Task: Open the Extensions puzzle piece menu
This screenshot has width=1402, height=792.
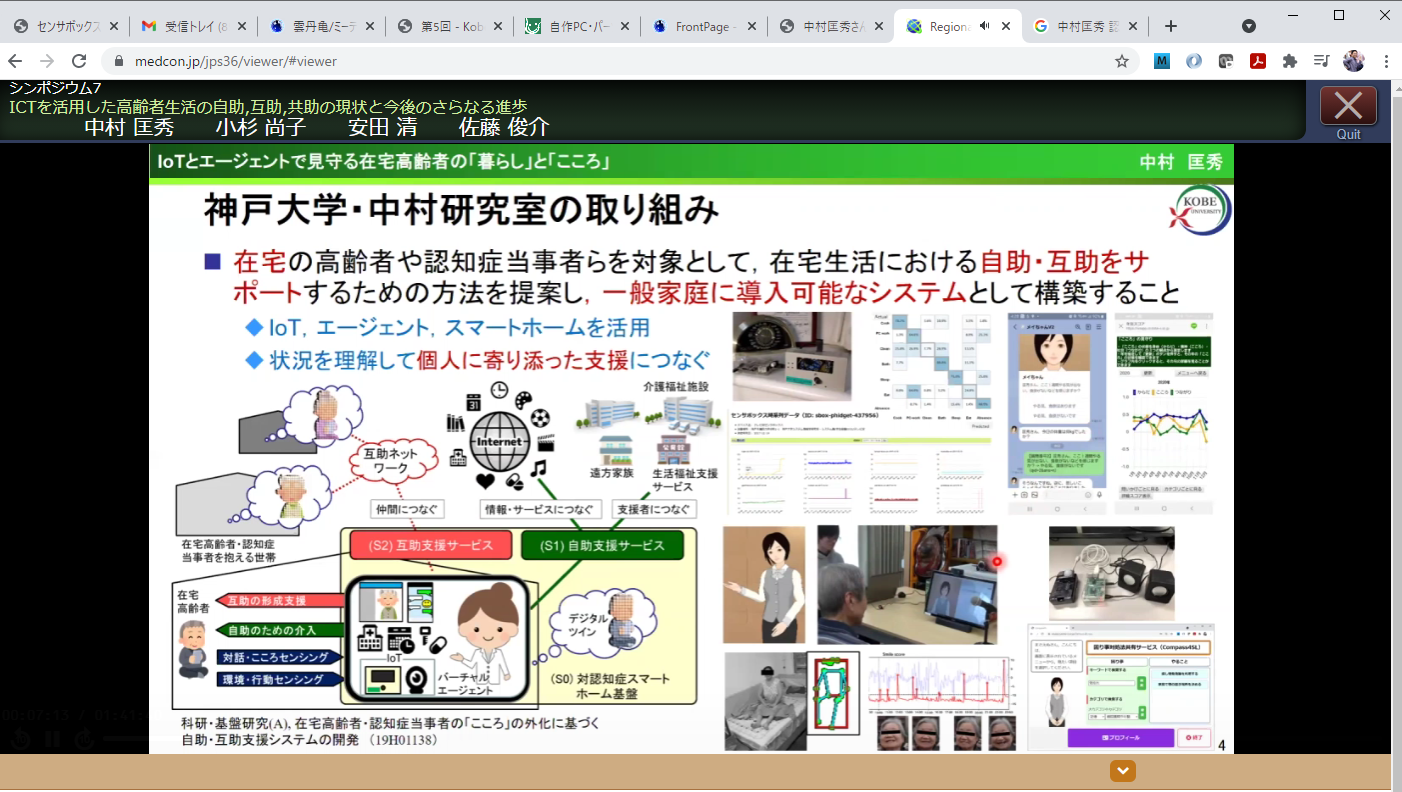Action: (x=1289, y=61)
